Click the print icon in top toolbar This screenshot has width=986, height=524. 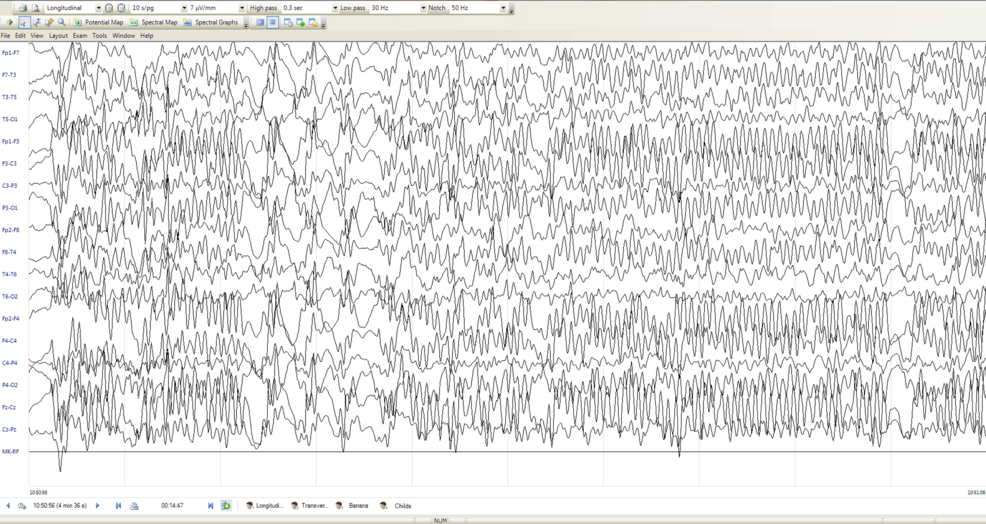tap(23, 8)
